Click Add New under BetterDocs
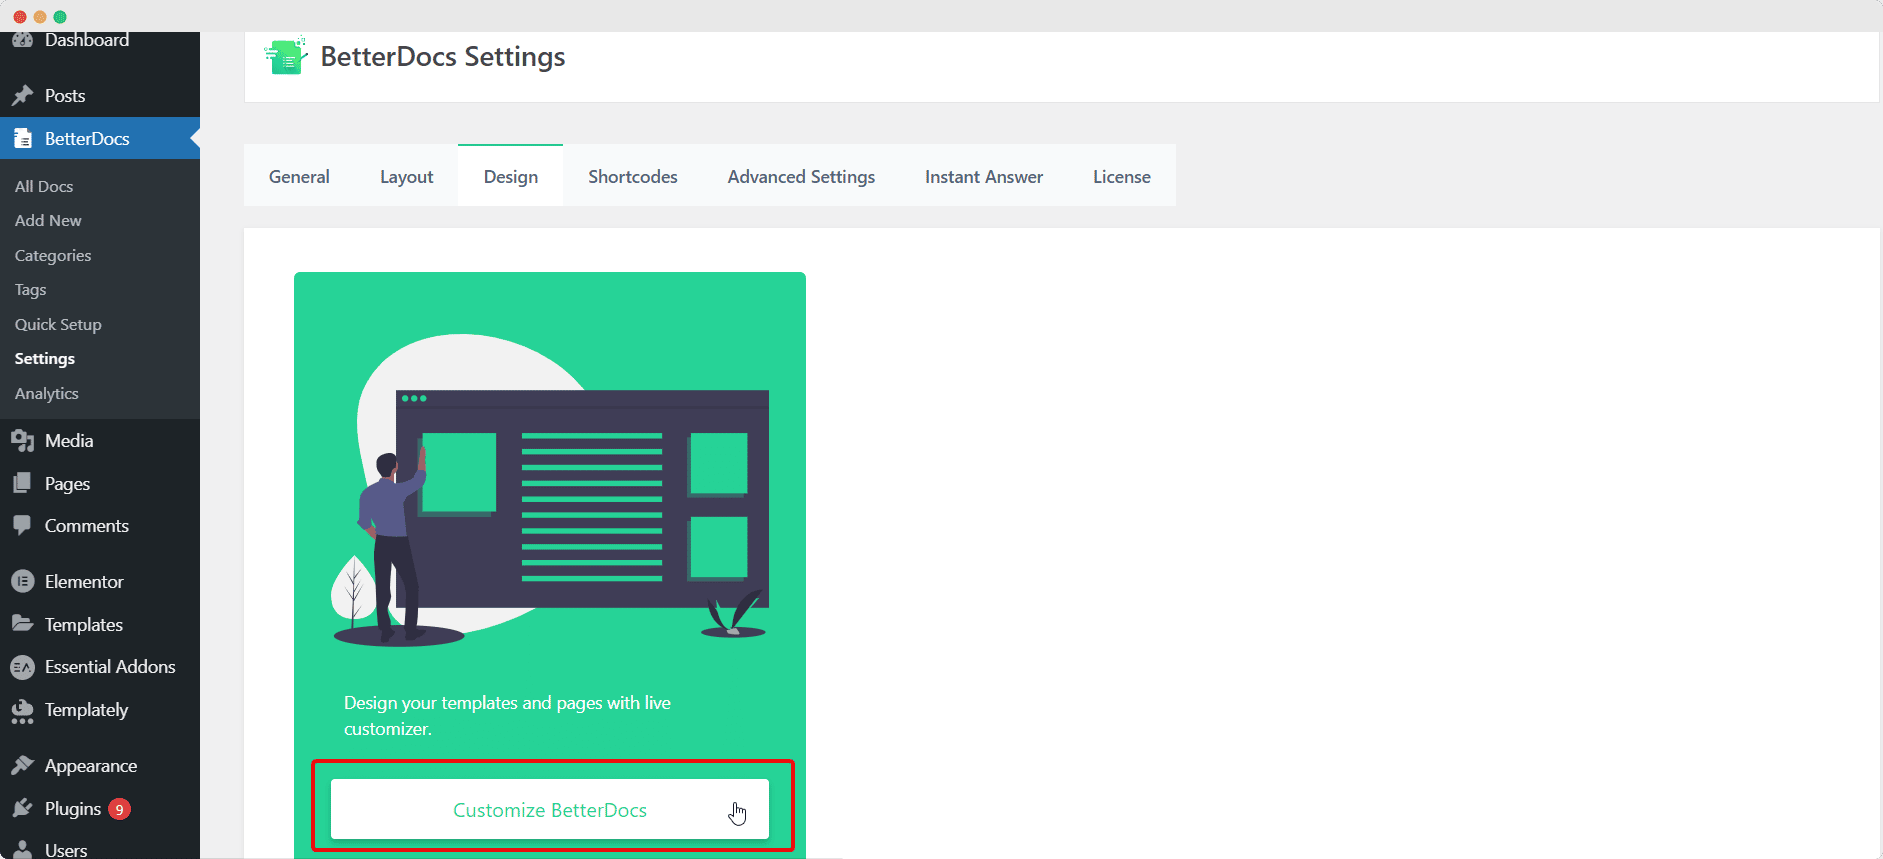 [x=48, y=221]
